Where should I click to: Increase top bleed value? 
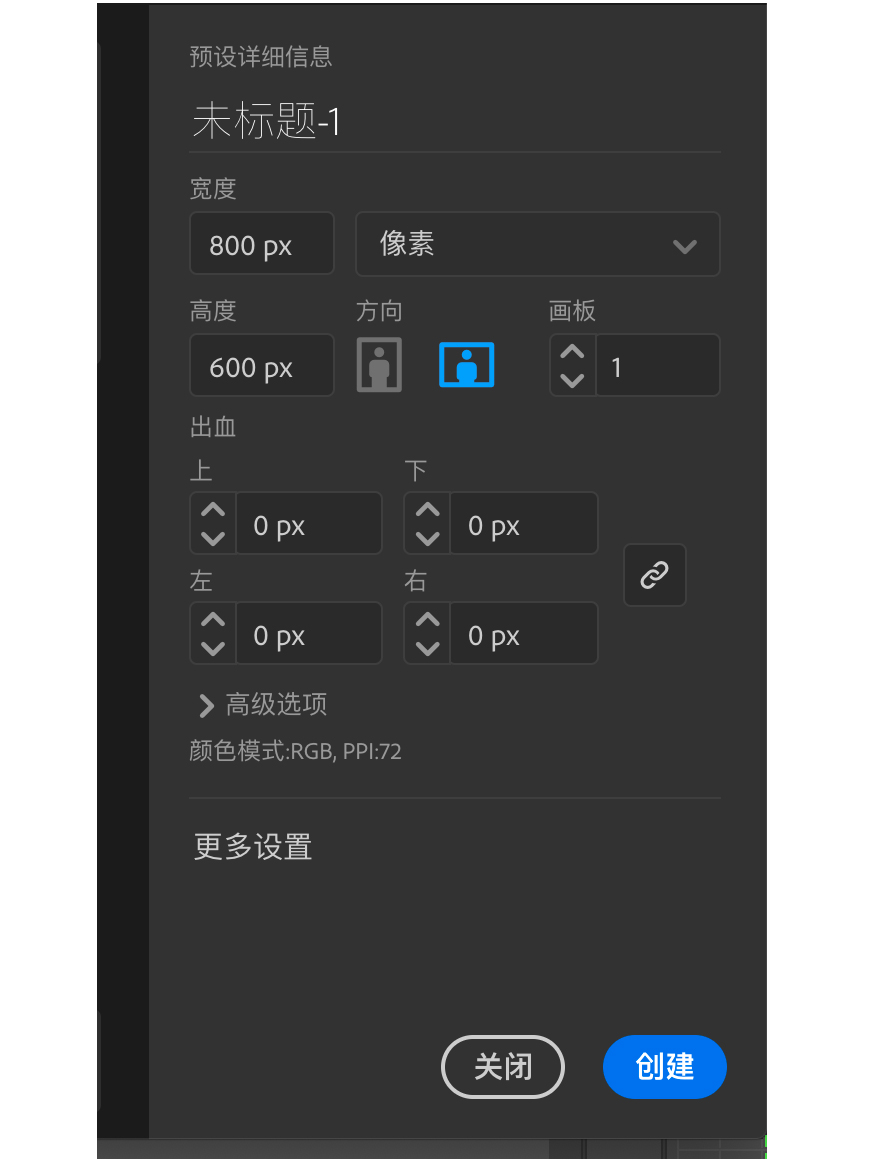(213, 510)
